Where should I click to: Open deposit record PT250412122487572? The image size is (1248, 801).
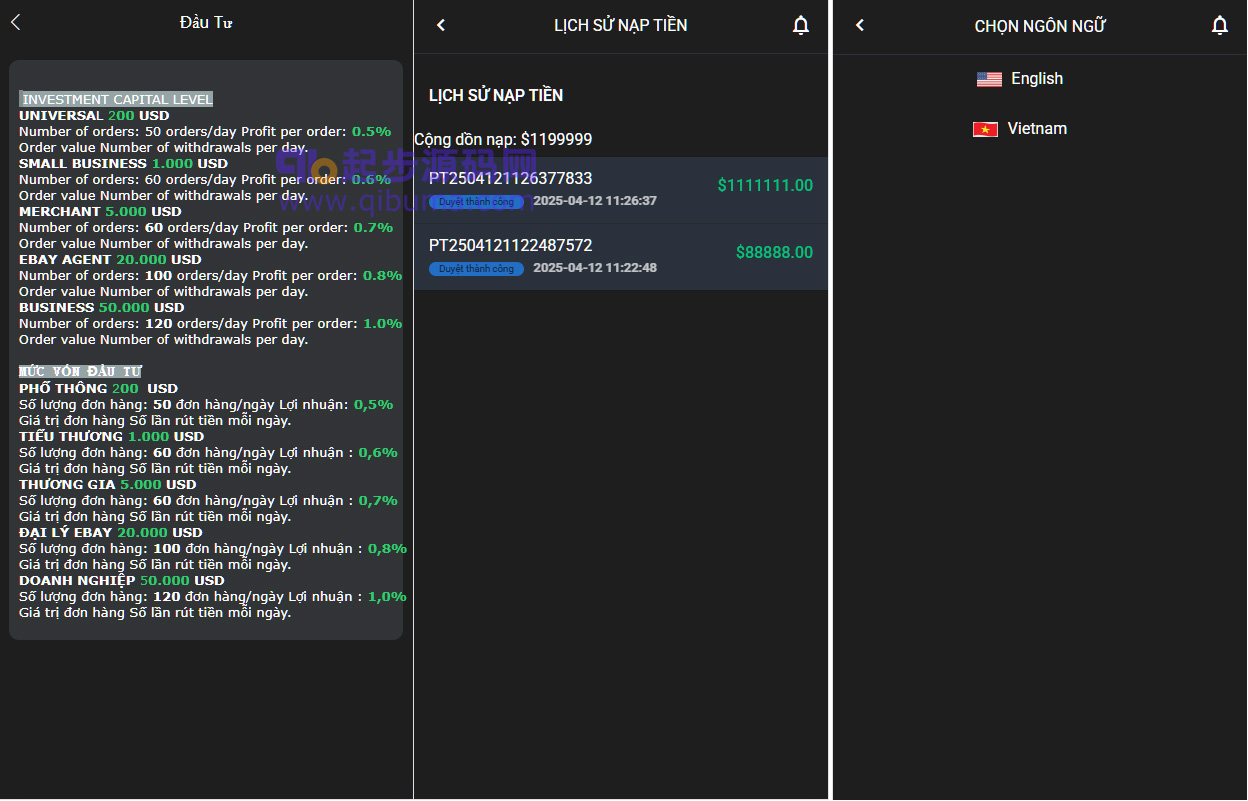click(510, 246)
